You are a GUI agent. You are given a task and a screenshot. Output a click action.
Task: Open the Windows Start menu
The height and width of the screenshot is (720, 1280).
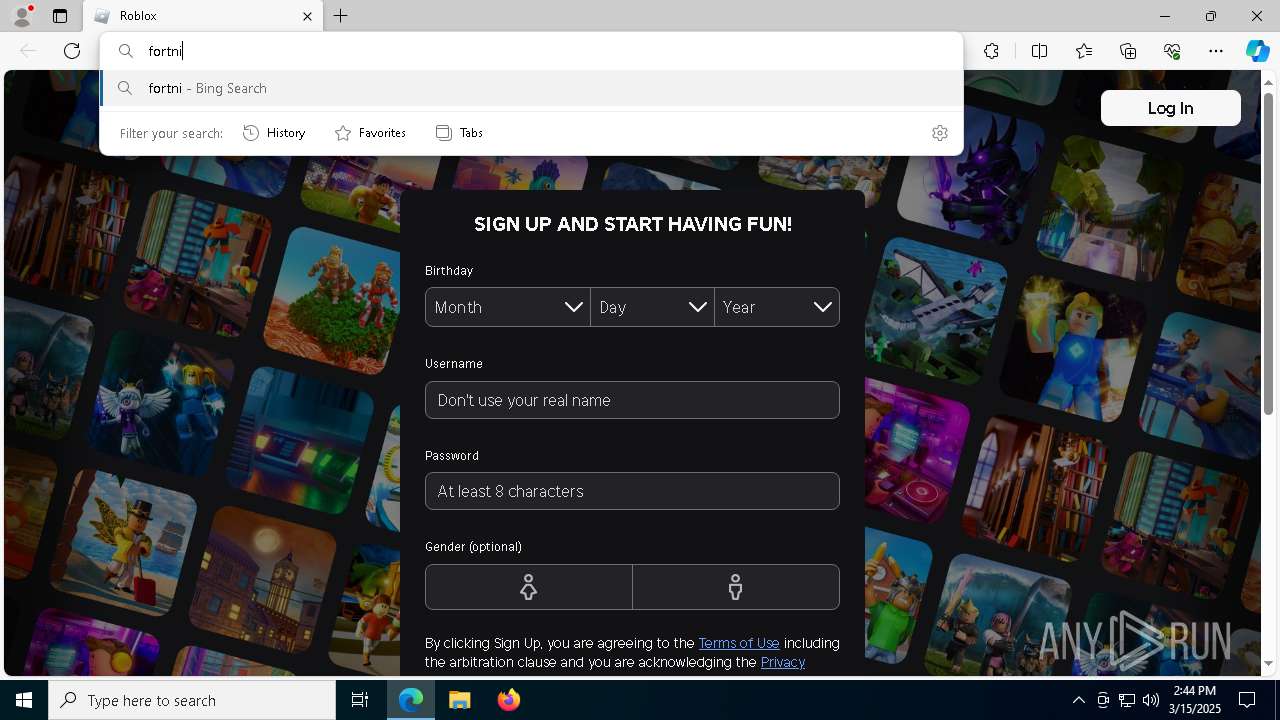[24, 700]
